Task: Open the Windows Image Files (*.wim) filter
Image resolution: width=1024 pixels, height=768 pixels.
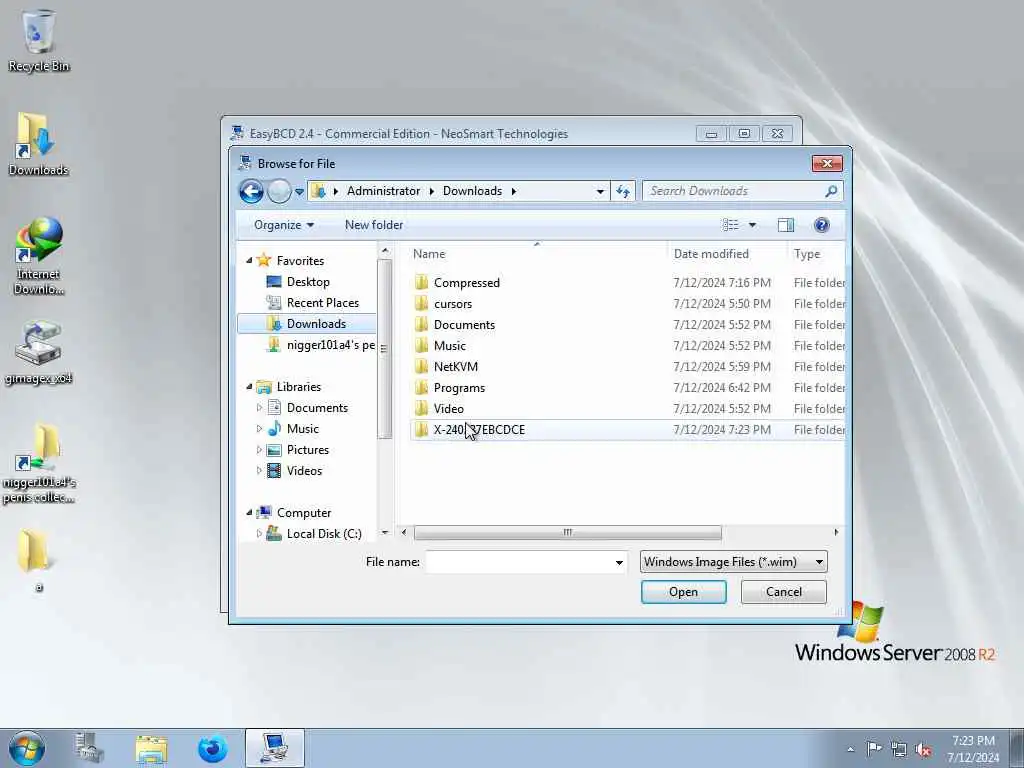Action: click(733, 562)
